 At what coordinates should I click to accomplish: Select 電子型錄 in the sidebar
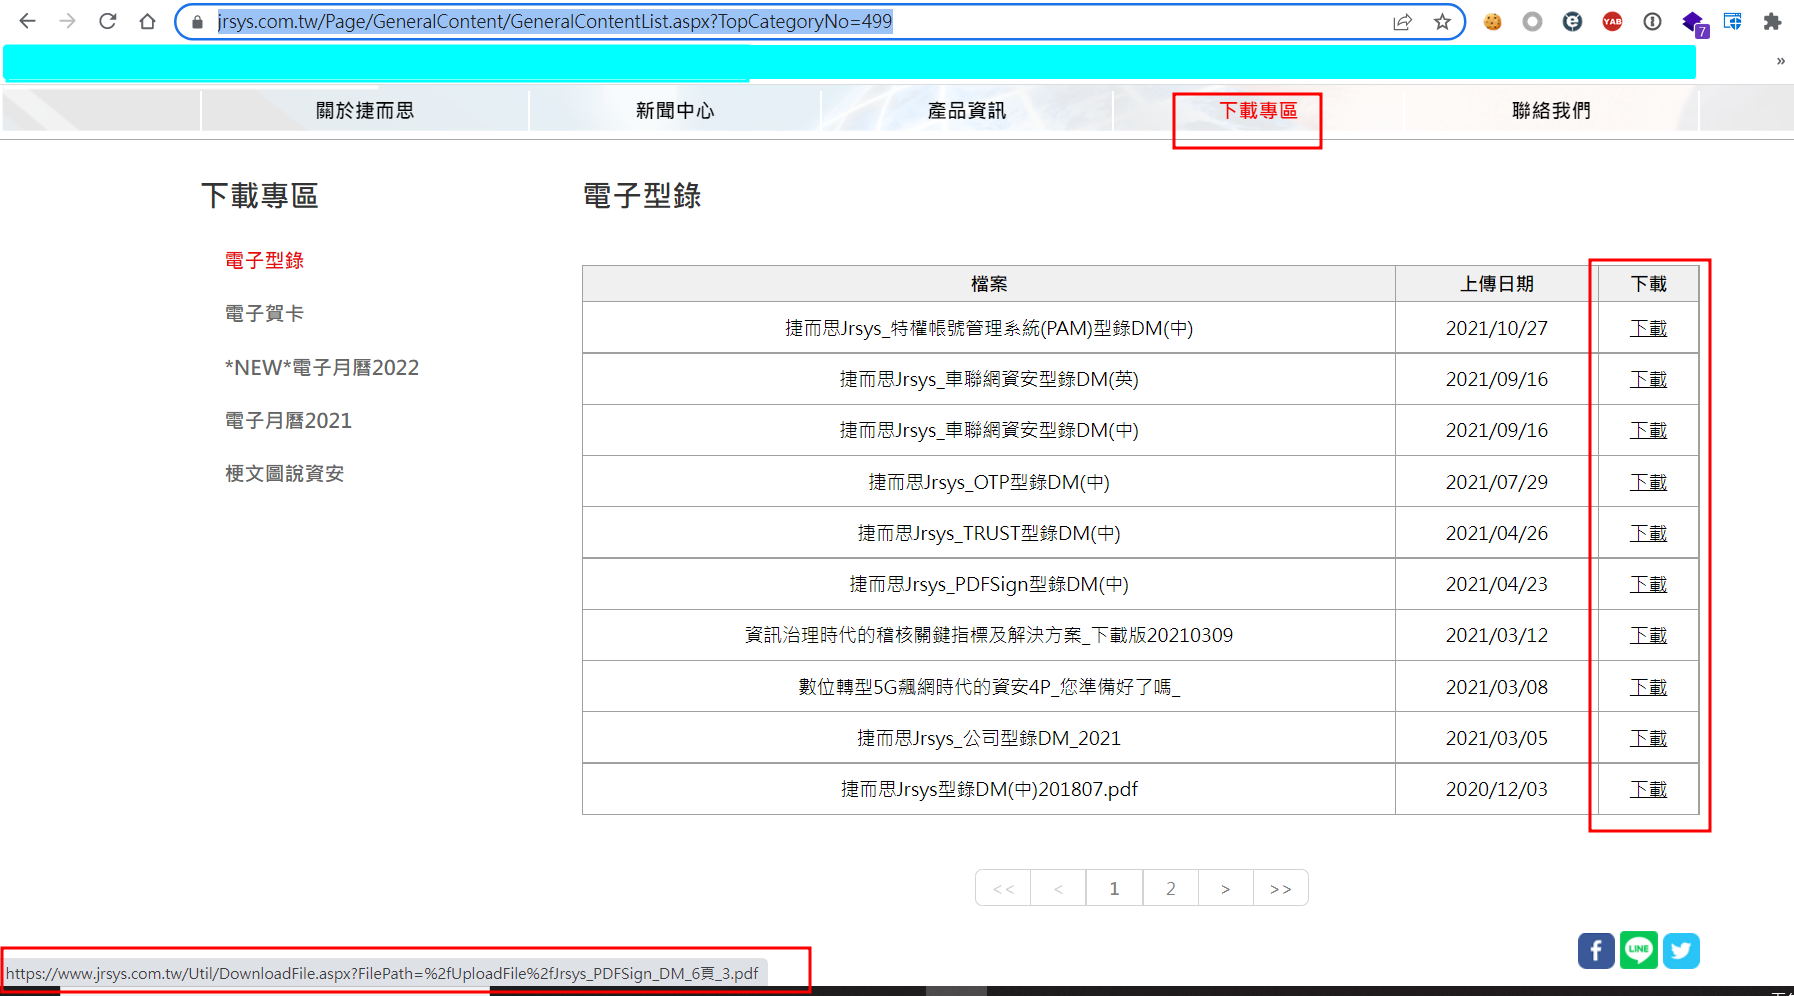pyautogui.click(x=264, y=260)
